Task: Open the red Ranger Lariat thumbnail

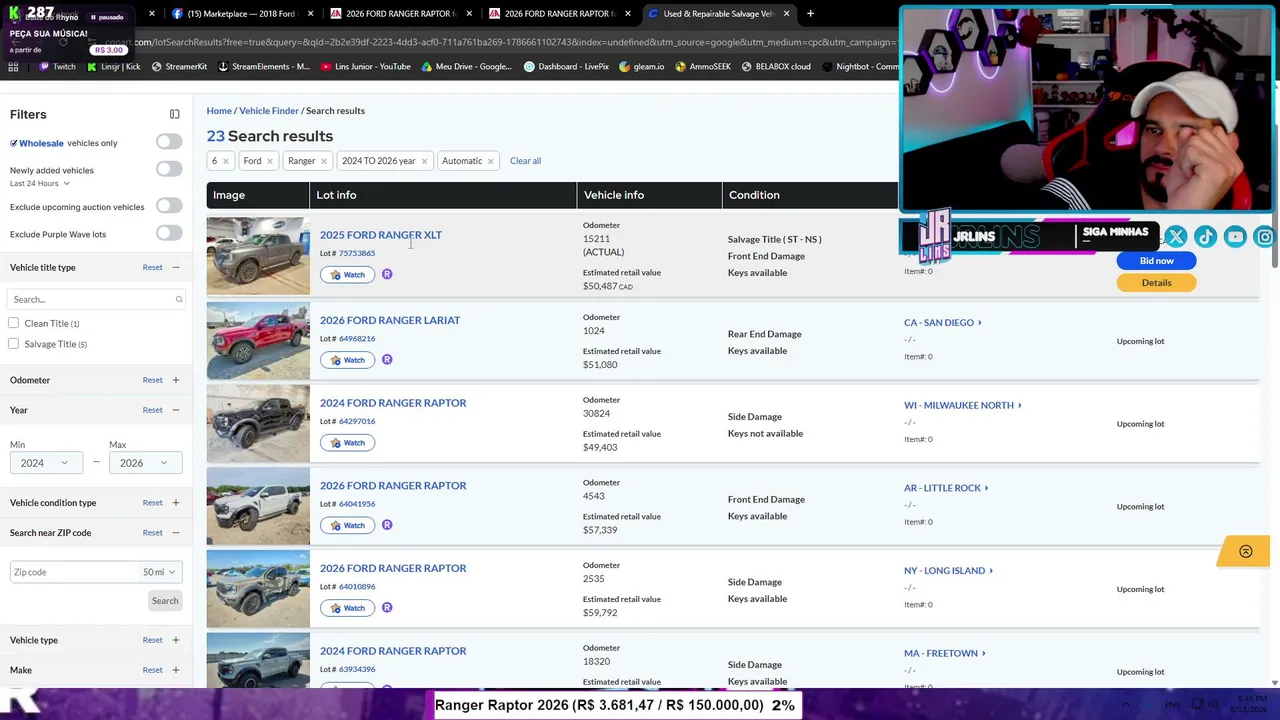Action: point(258,341)
